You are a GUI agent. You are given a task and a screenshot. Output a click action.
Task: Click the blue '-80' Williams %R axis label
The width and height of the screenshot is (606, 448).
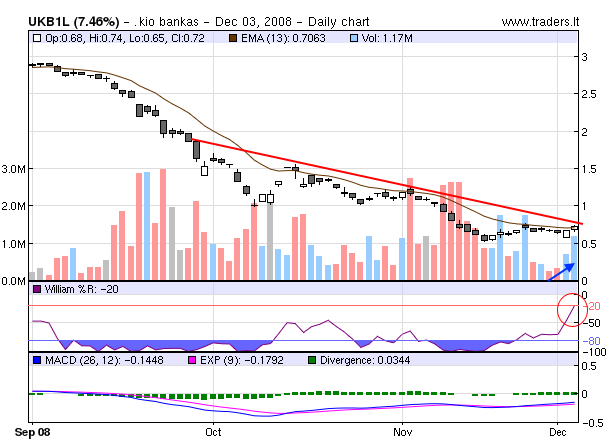[x=591, y=341]
